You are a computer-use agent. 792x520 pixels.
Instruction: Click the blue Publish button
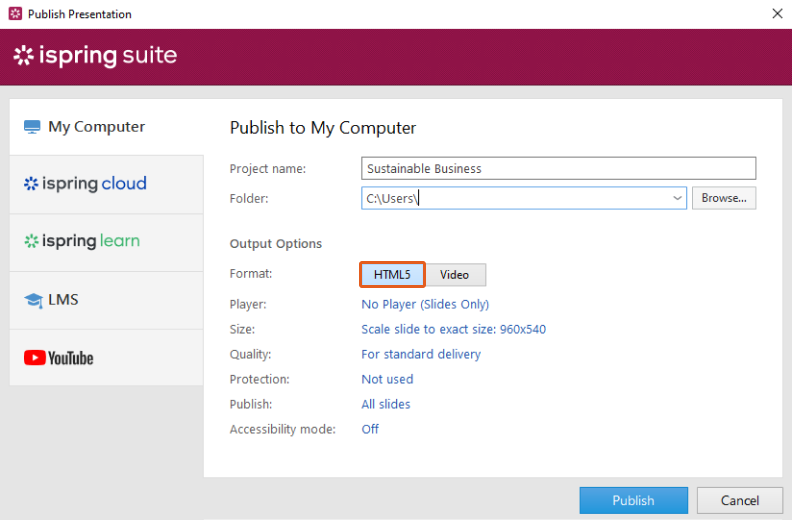[633, 500]
